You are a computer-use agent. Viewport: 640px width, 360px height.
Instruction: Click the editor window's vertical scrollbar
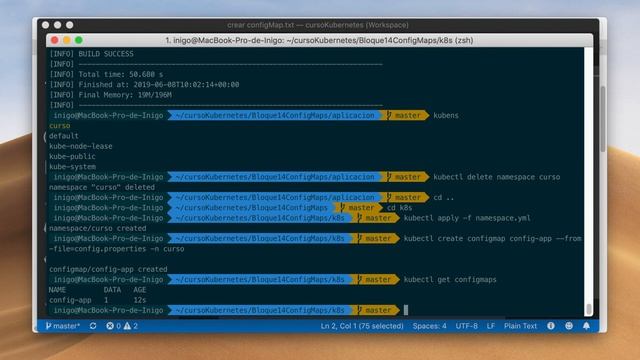click(x=603, y=118)
